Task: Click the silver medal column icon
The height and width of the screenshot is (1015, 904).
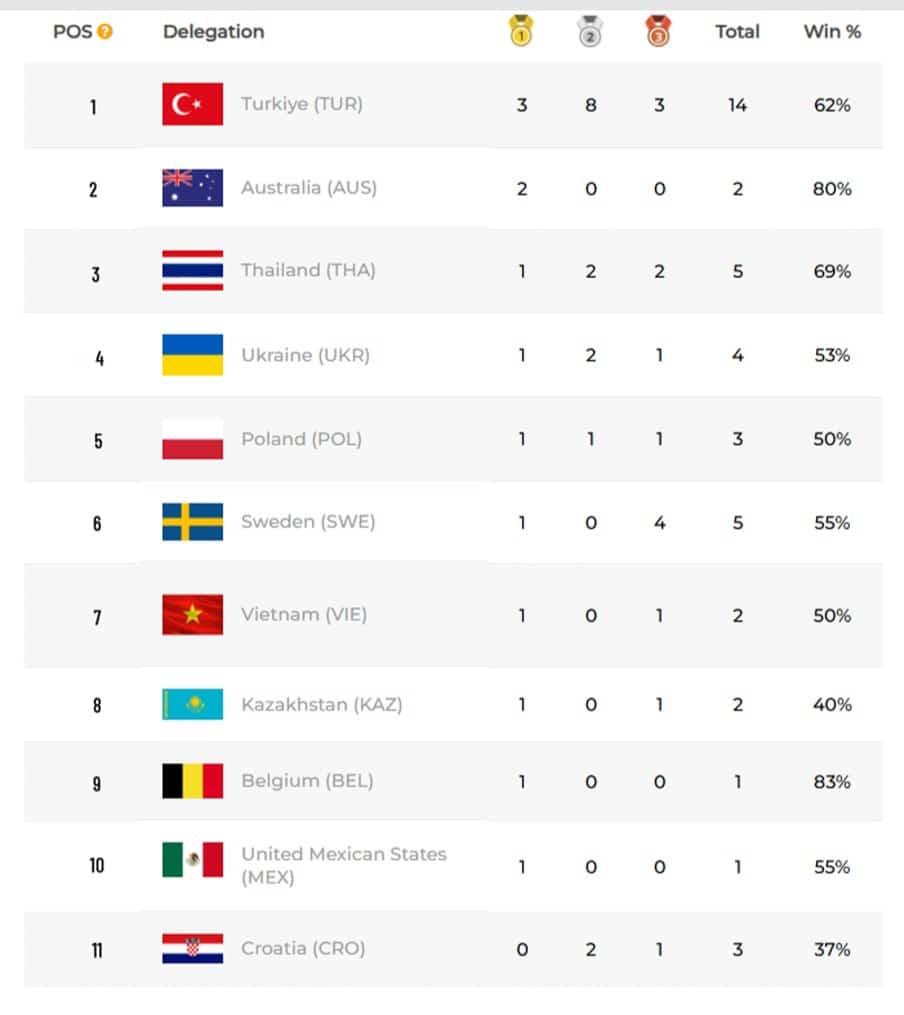Action: [x=590, y=30]
